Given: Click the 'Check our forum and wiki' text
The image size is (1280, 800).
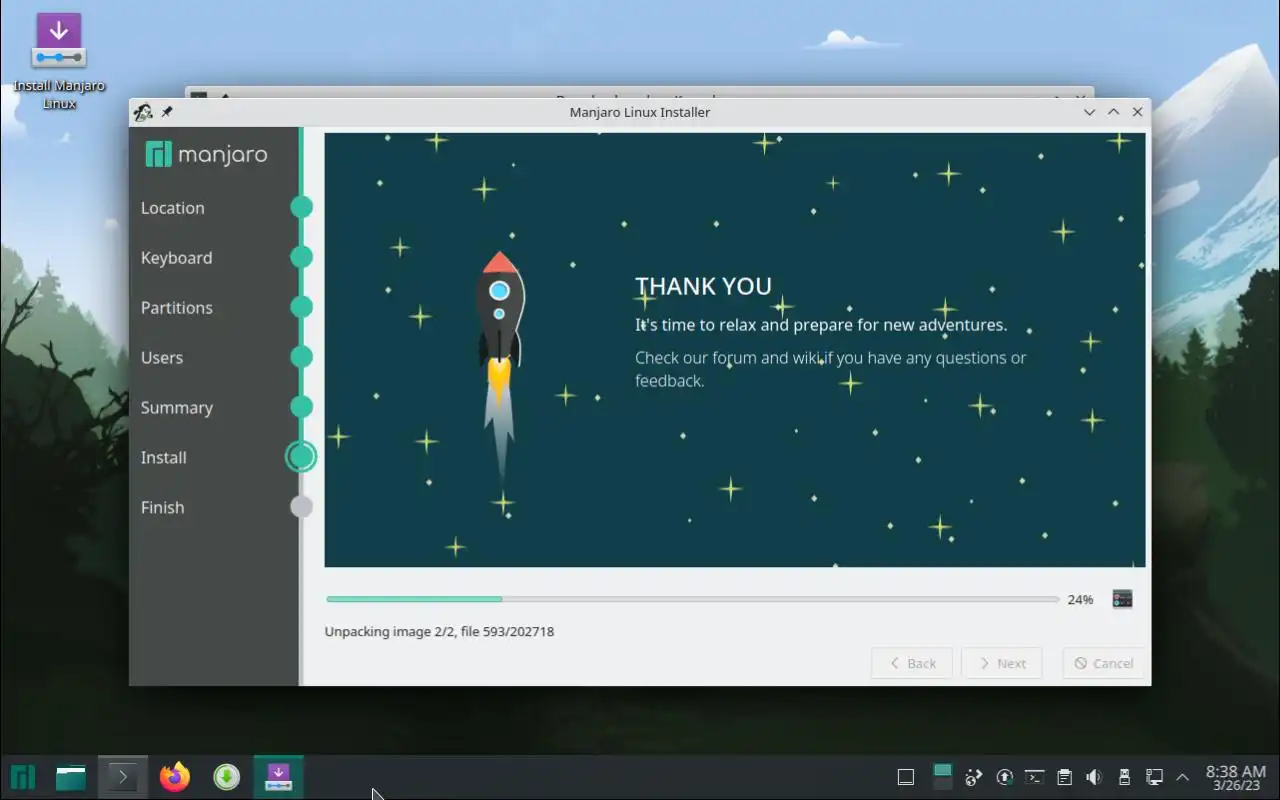Looking at the screenshot, I should 830,369.
